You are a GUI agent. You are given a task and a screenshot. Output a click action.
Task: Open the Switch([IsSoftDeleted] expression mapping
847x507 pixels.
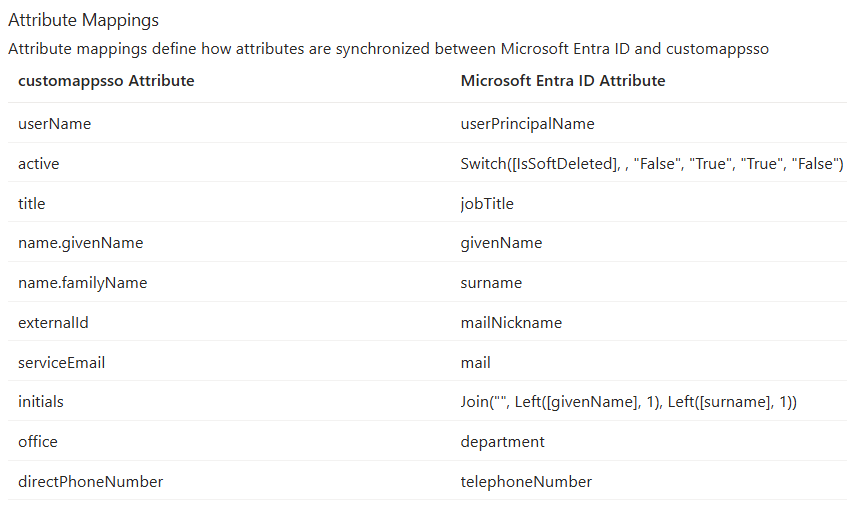[x=651, y=164]
